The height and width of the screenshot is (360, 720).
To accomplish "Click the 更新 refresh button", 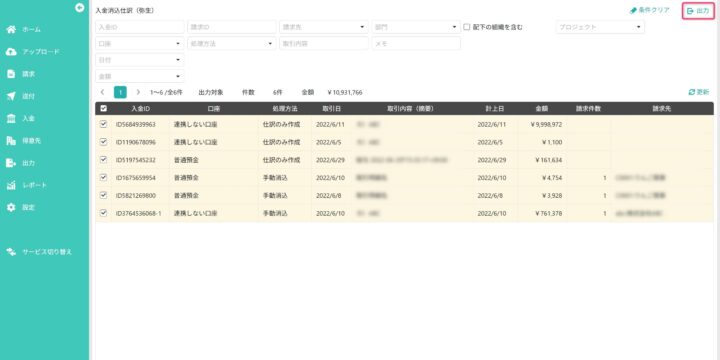I will point(699,92).
